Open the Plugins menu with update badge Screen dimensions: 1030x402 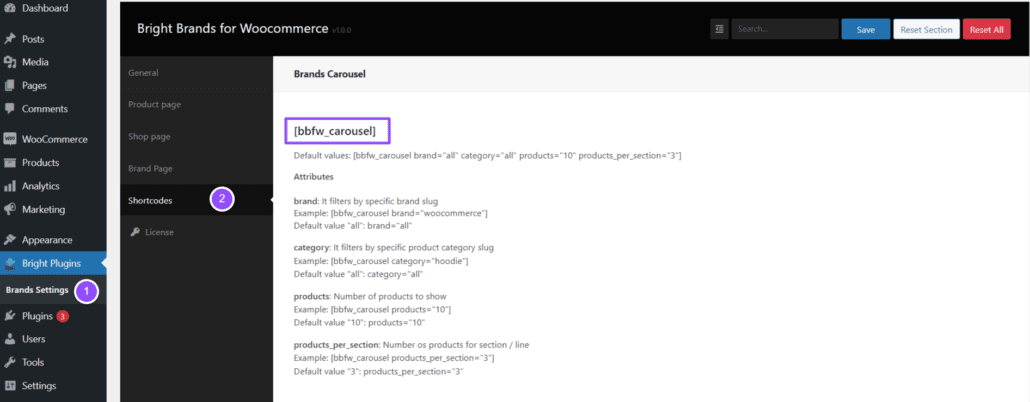click(x=37, y=316)
